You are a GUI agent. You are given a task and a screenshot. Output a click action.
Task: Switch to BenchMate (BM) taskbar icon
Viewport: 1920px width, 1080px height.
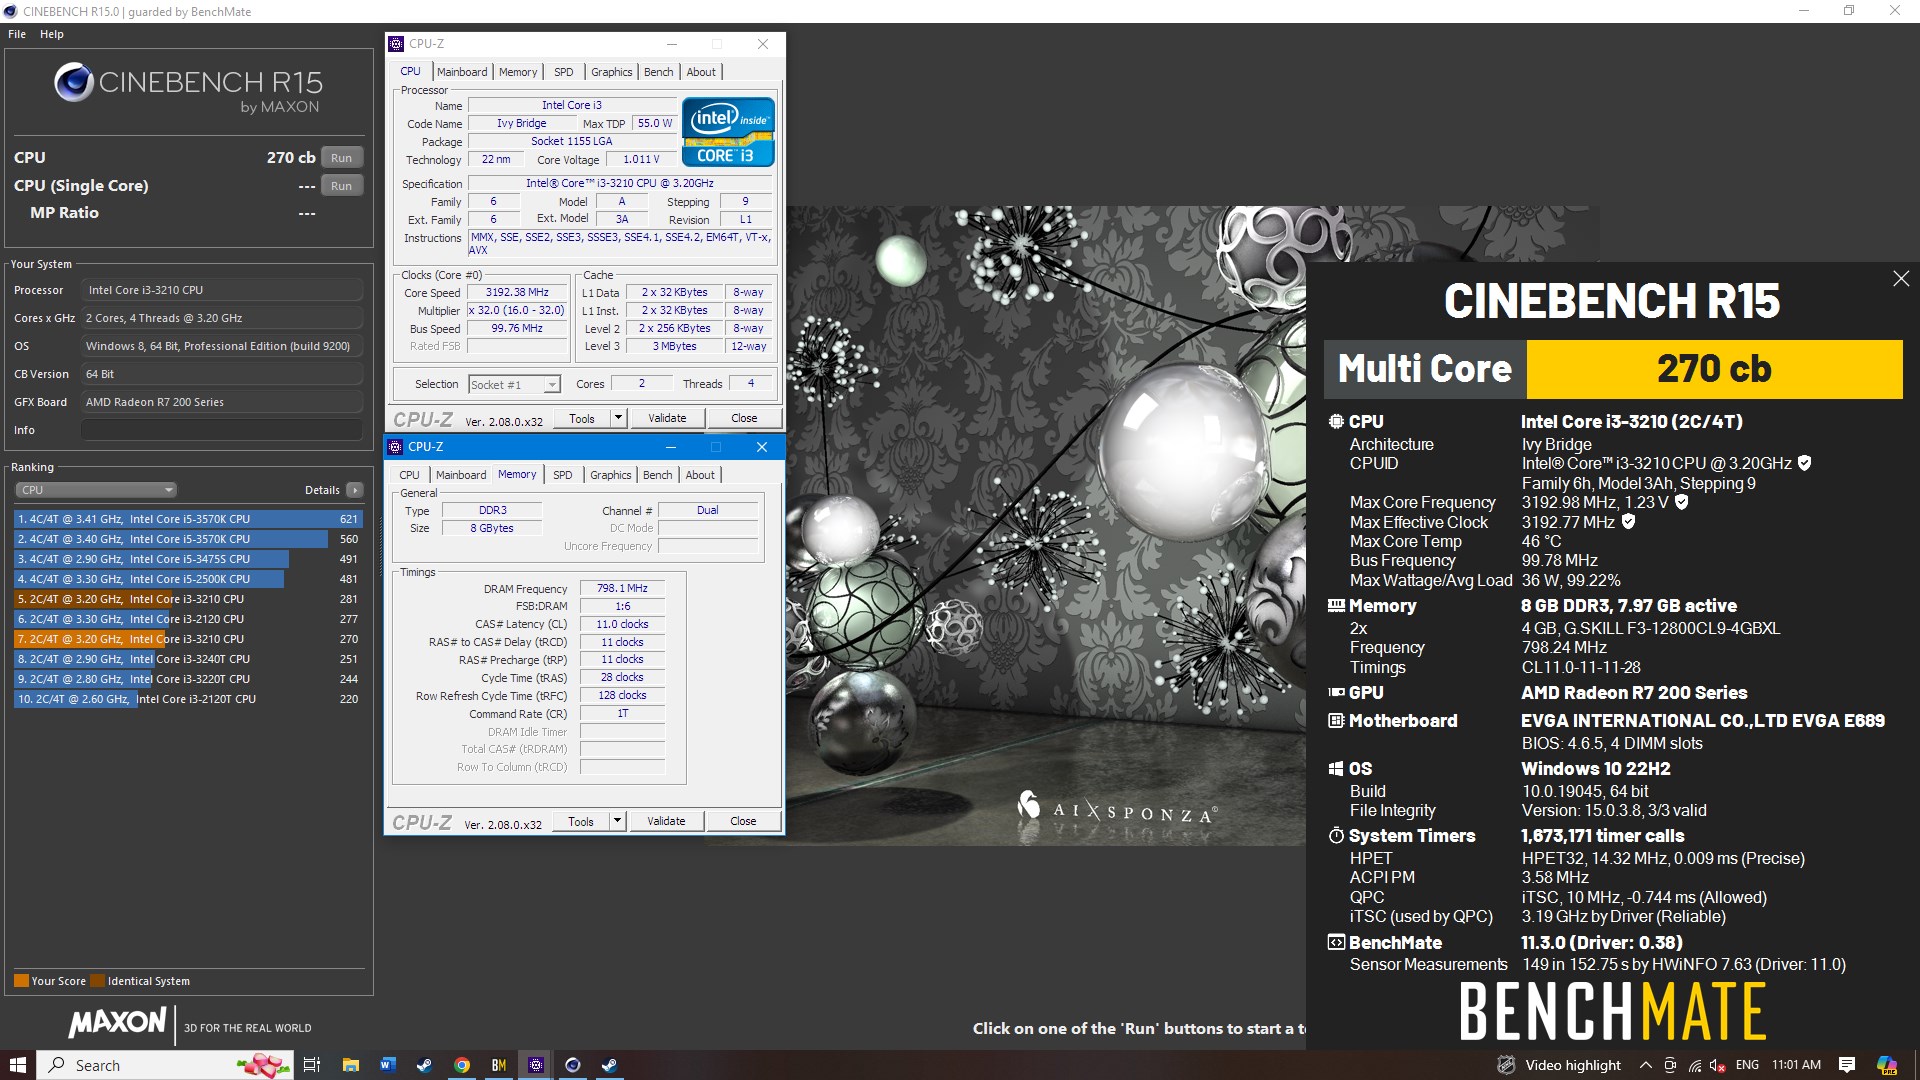coord(498,1065)
